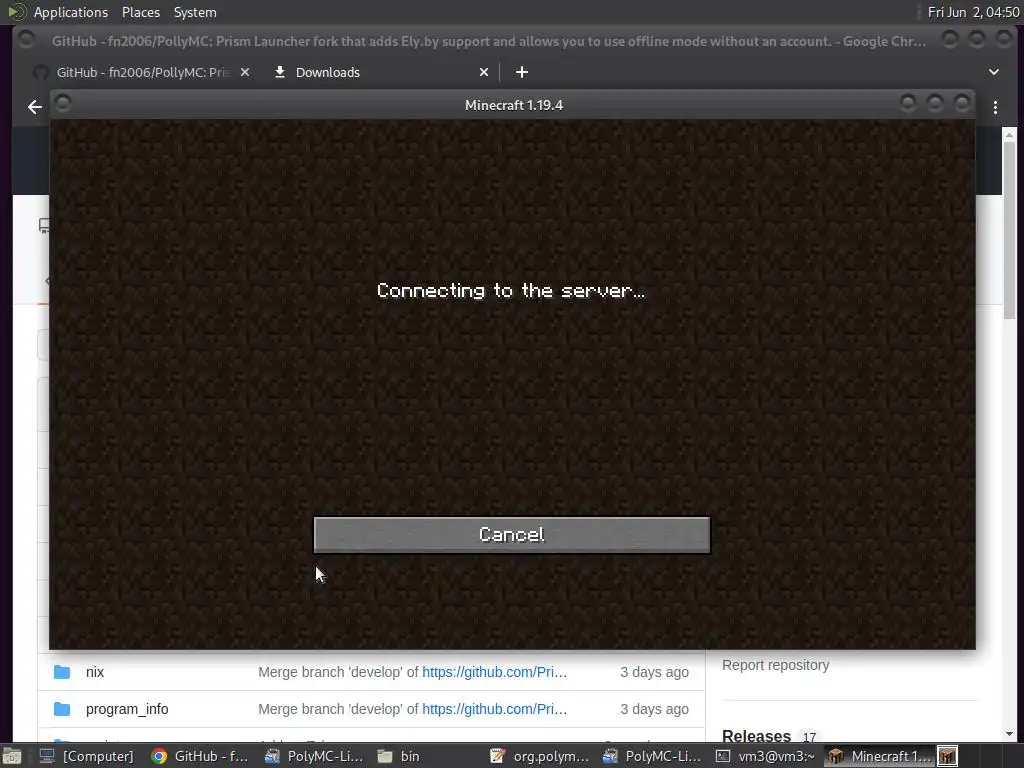Switch to the GitHub Chrome taskbar window
The height and width of the screenshot is (768, 1024).
[199, 756]
